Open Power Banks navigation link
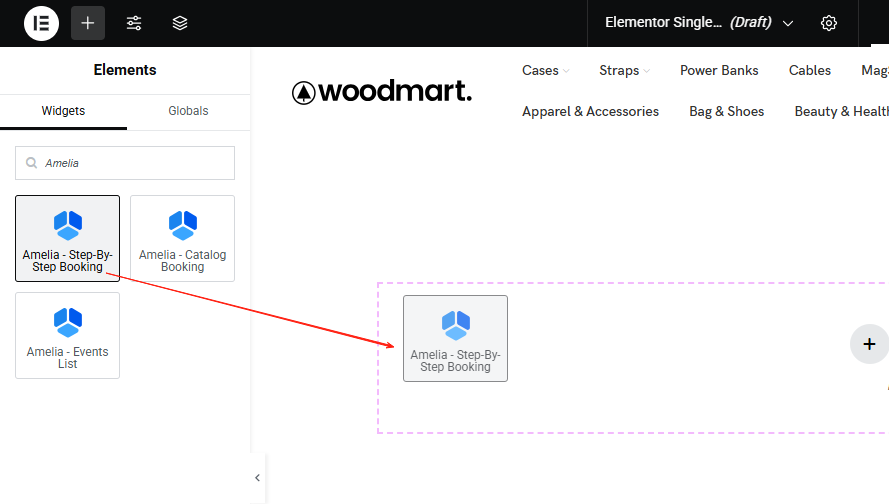 pyautogui.click(x=719, y=70)
